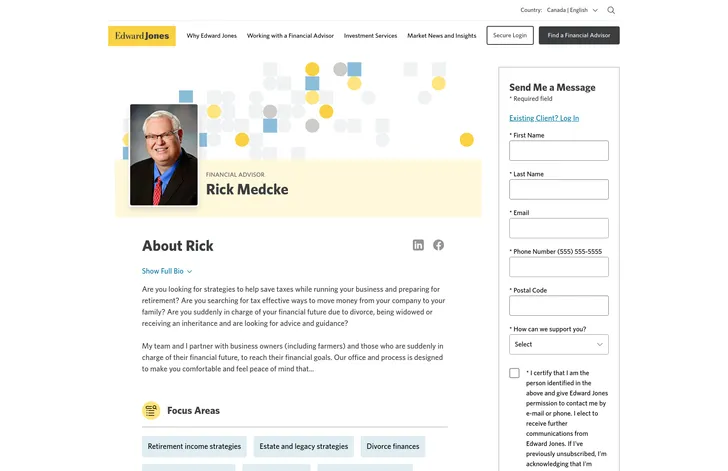This screenshot has width=728, height=471.
Task: Click the Focus Areas list icon
Action: [151, 411]
